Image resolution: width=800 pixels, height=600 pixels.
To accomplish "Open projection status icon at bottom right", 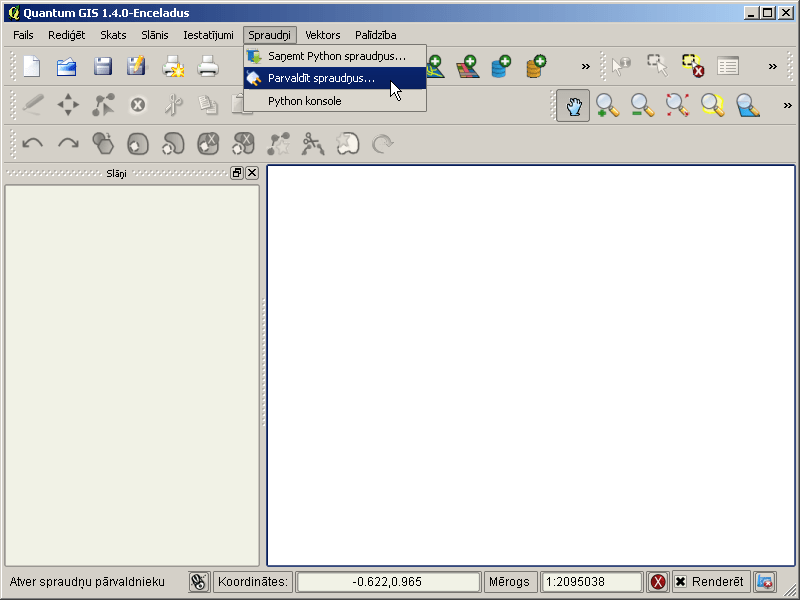I will pyautogui.click(x=764, y=582).
